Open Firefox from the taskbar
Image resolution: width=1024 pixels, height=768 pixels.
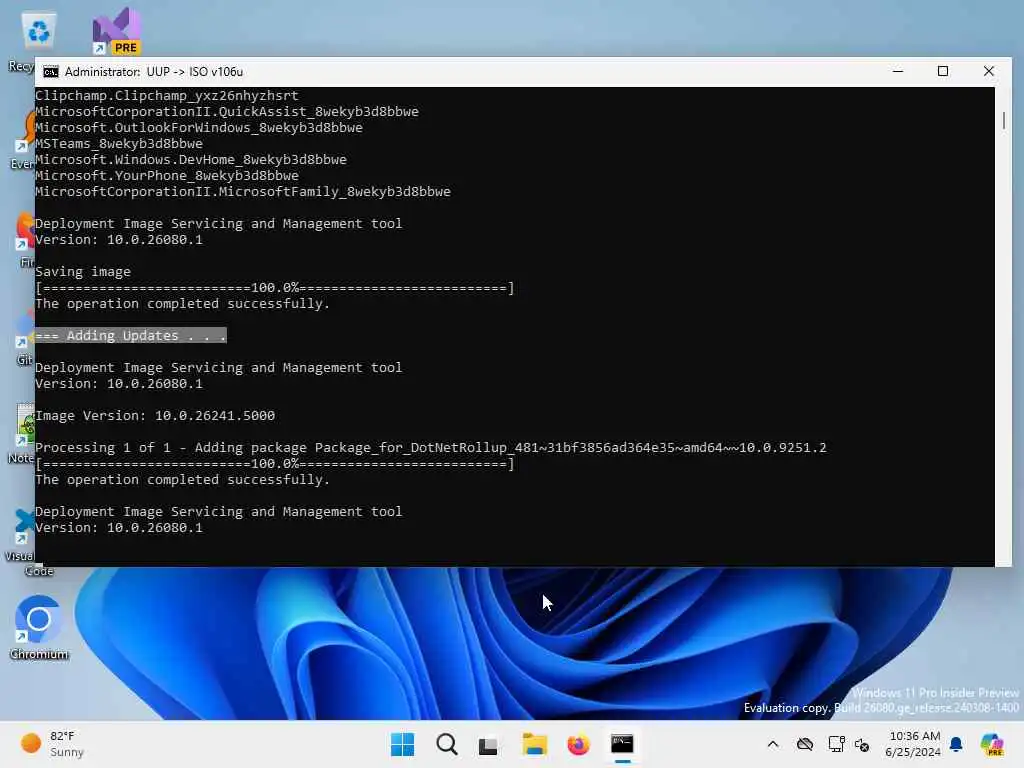[x=578, y=744]
